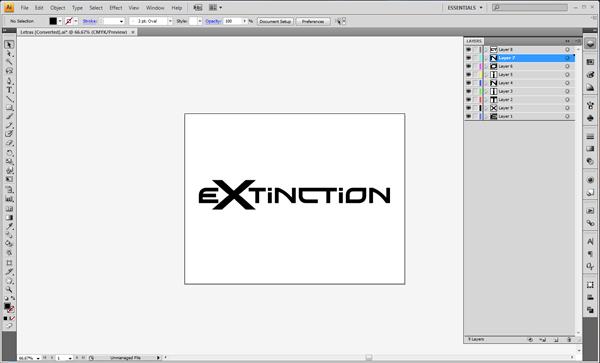Viewport: 600px width, 363px height.
Task: Toggle visibility of Layer 1
Action: coord(468,116)
